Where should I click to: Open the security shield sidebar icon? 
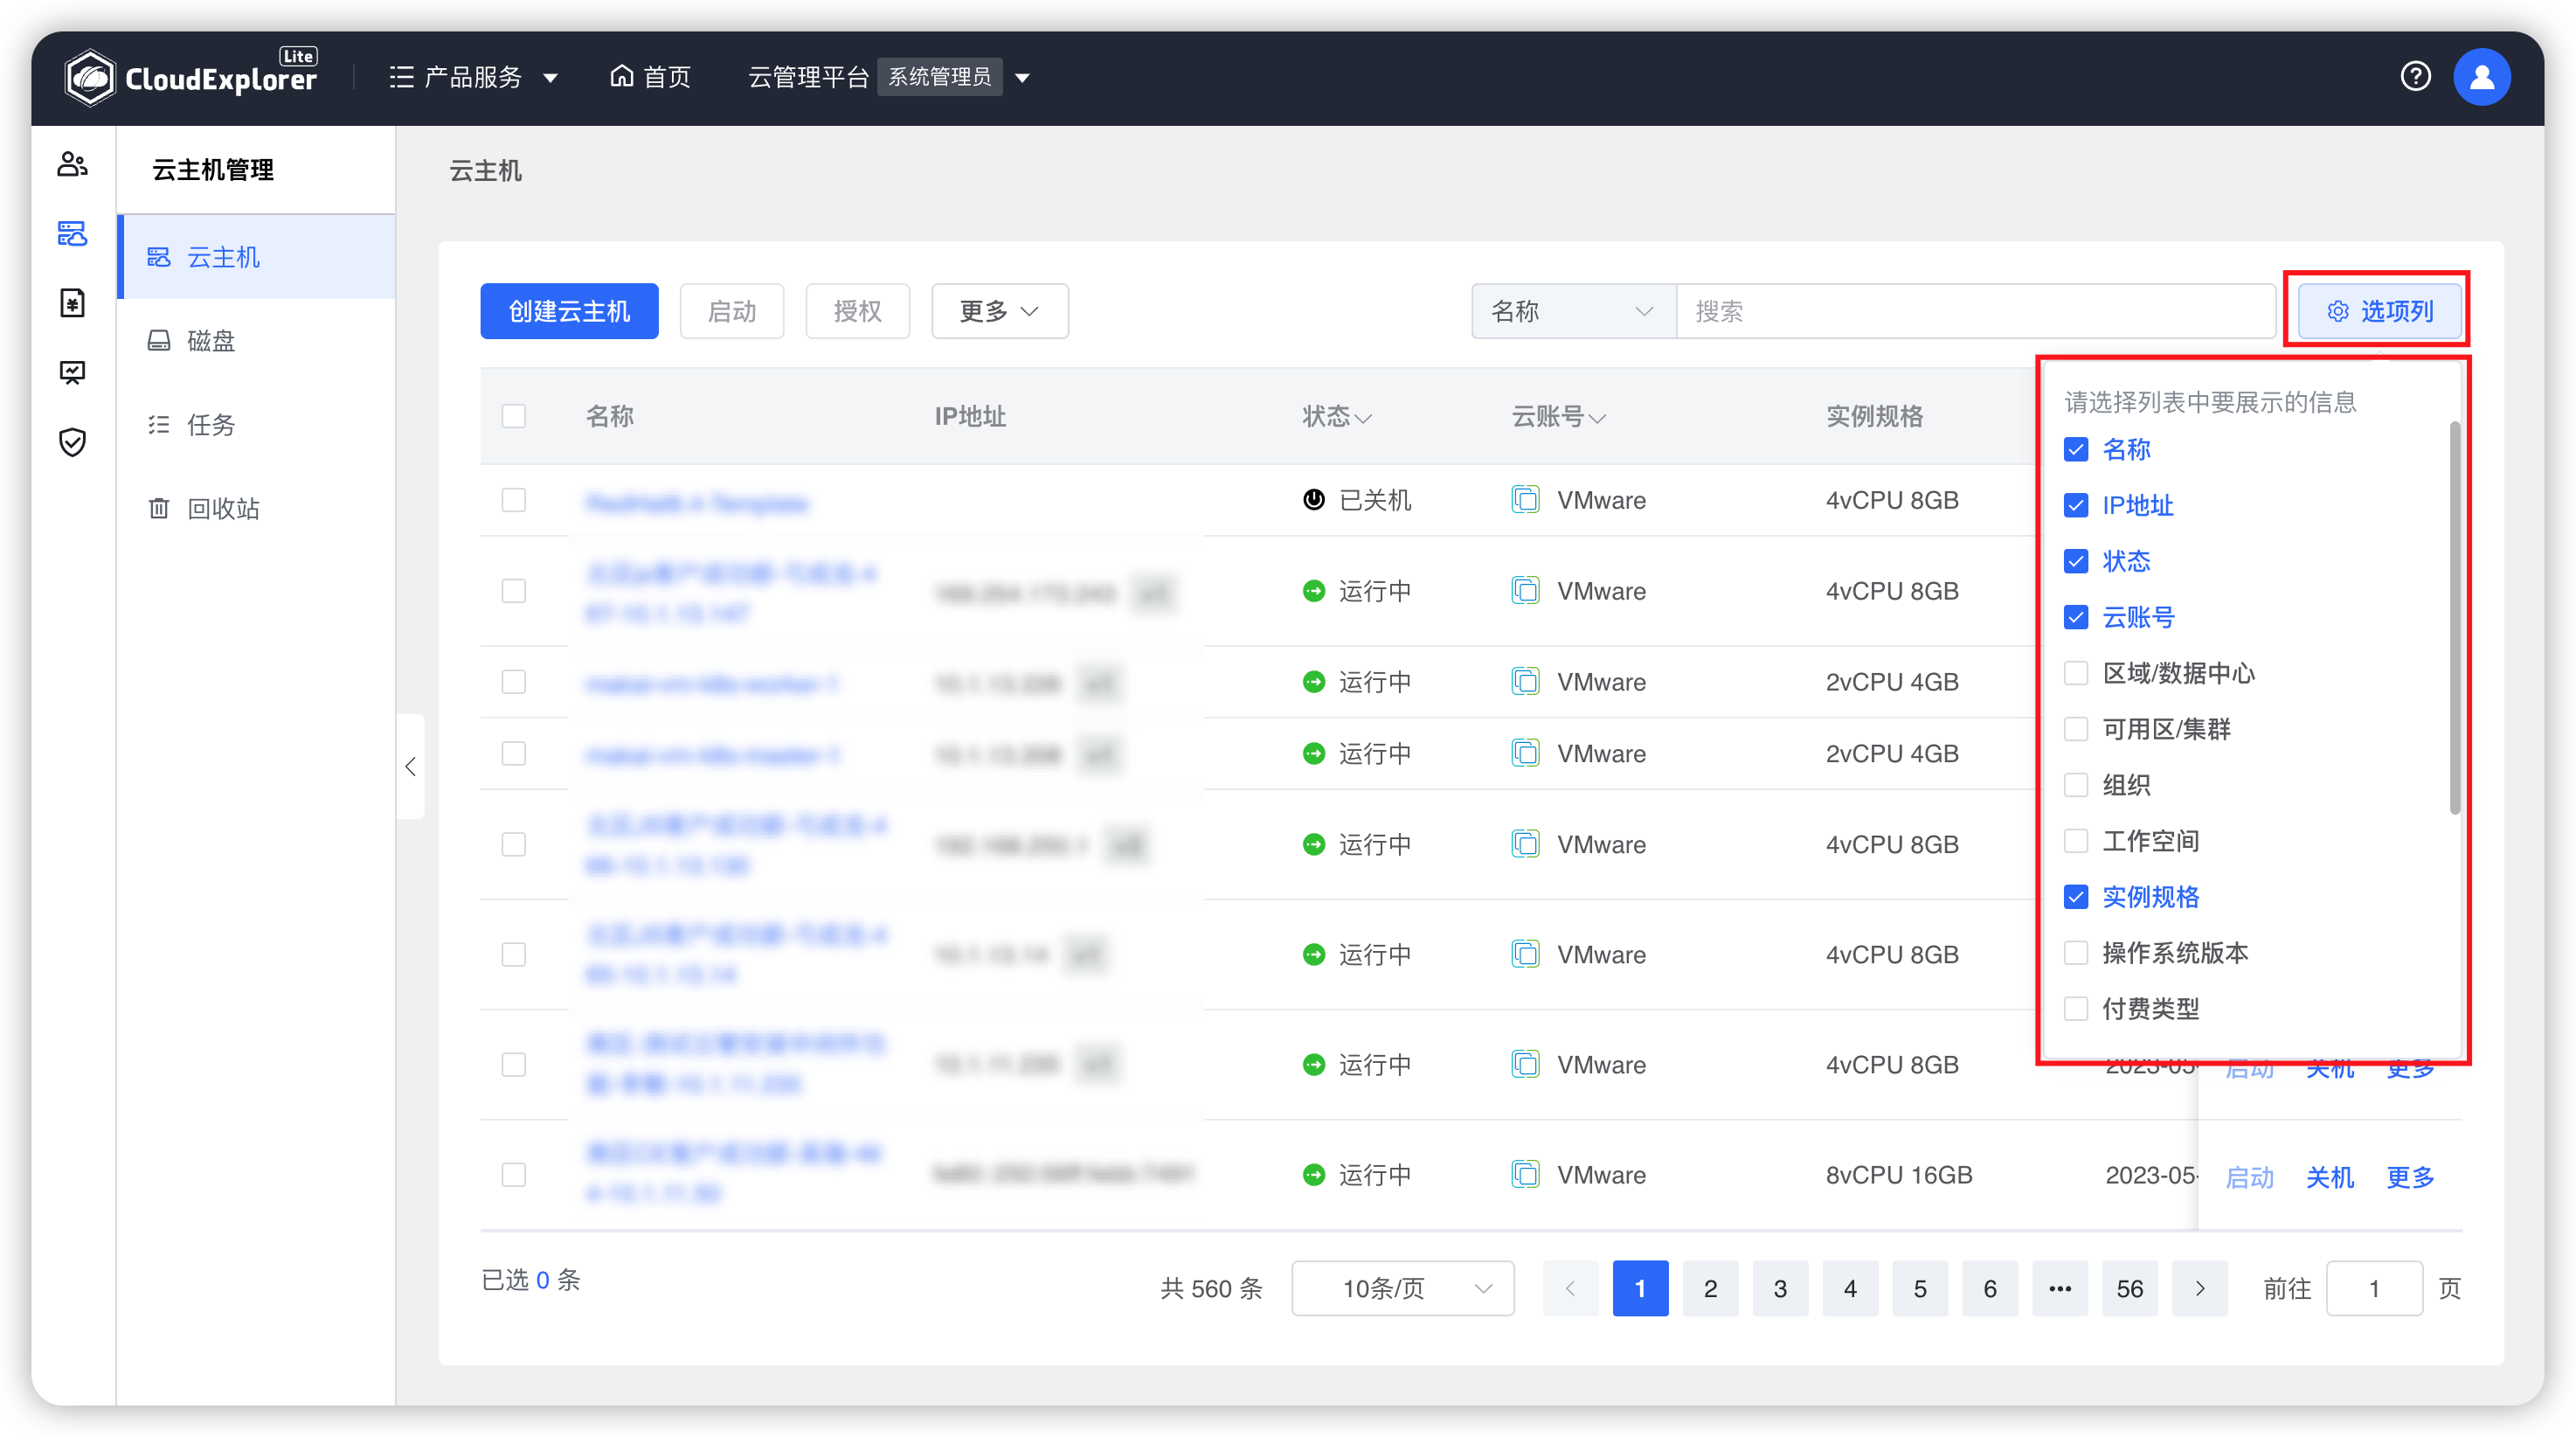point(72,441)
